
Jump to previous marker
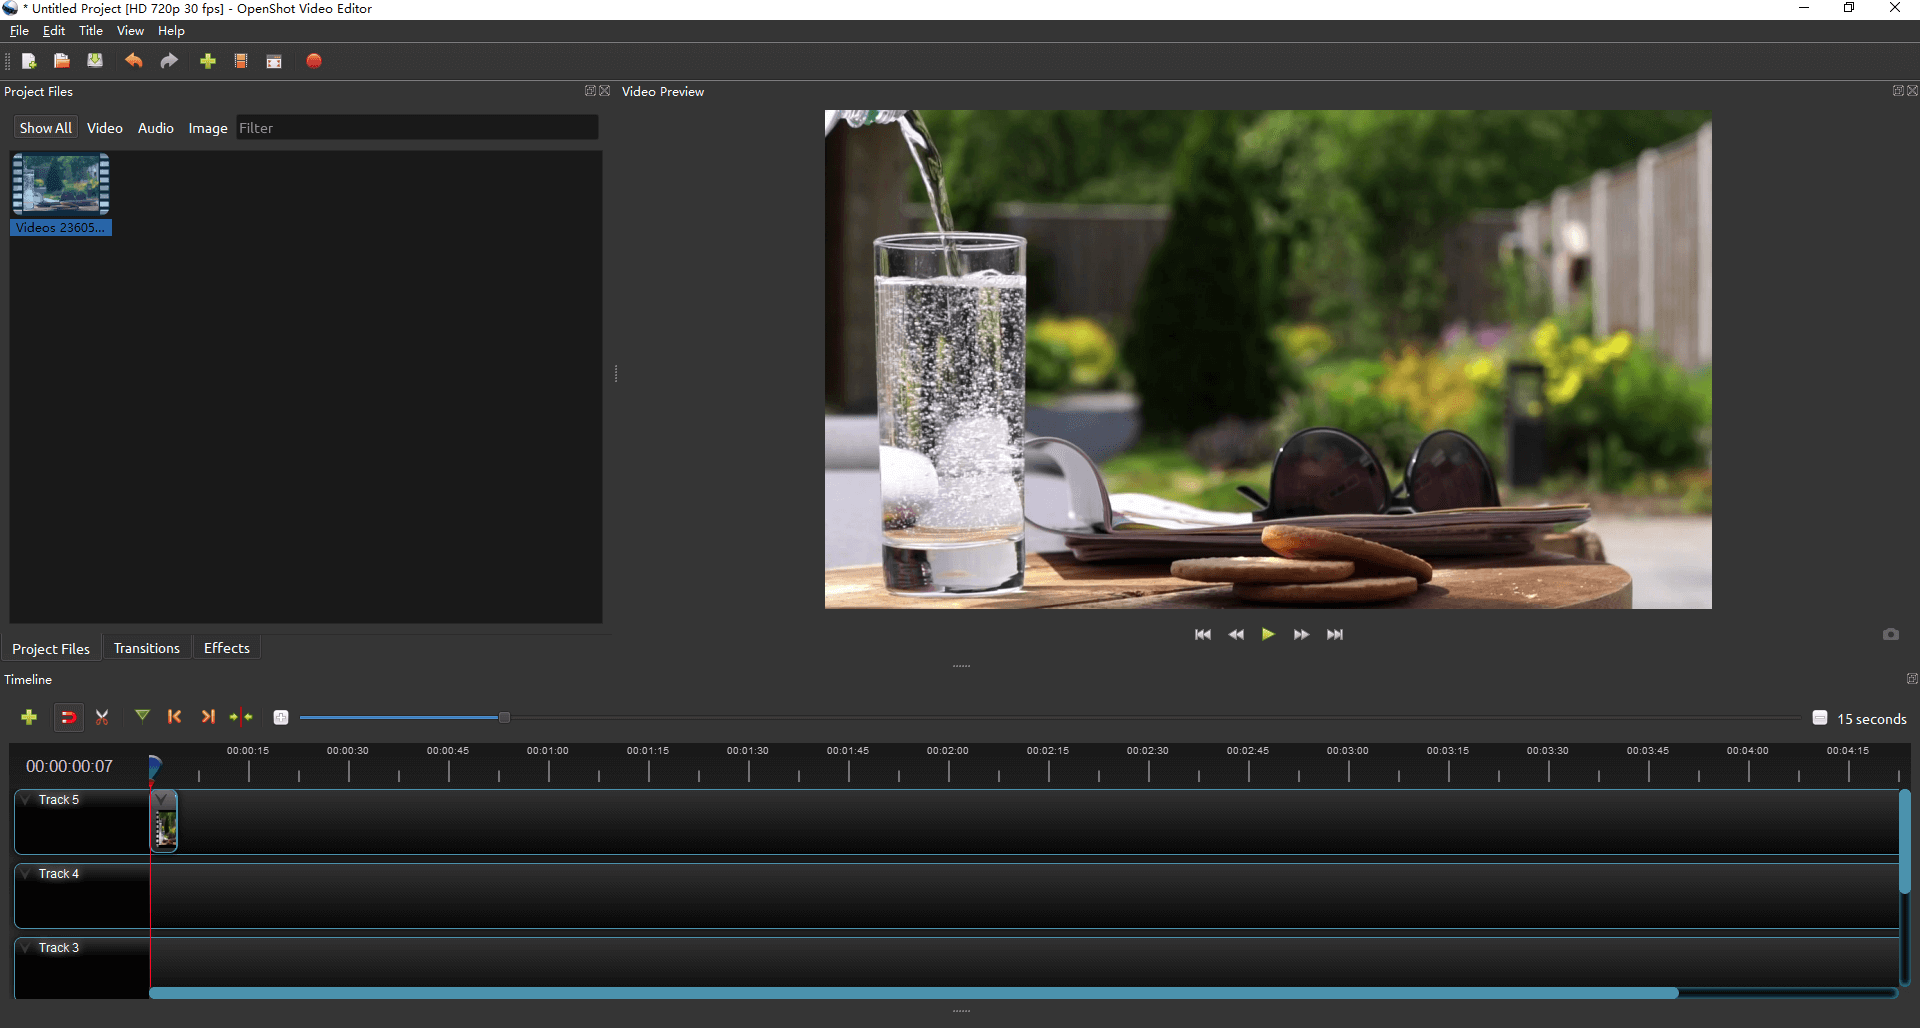pos(175,716)
